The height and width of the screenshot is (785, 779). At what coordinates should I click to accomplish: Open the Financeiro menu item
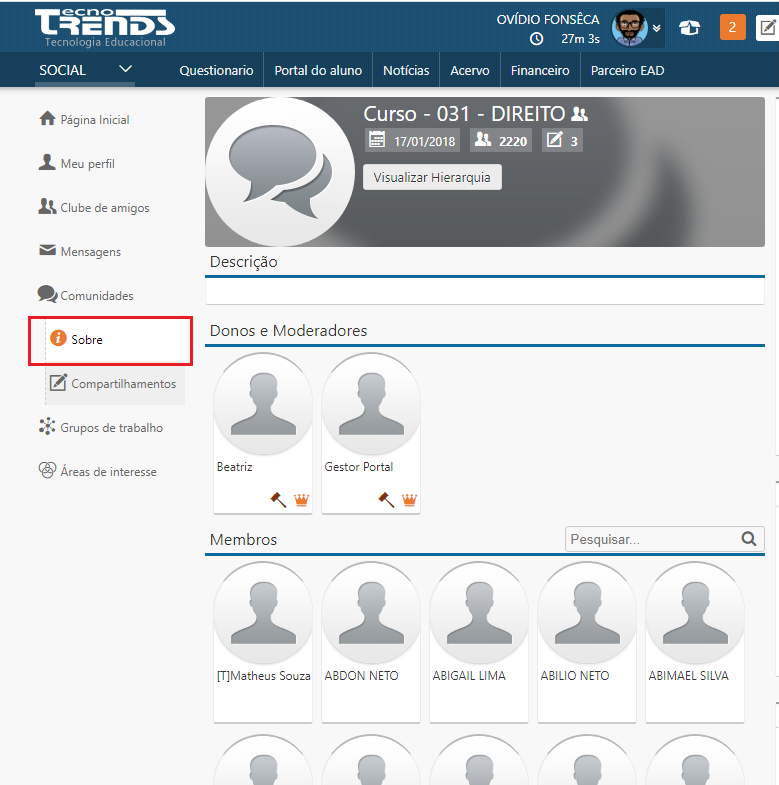click(x=539, y=70)
